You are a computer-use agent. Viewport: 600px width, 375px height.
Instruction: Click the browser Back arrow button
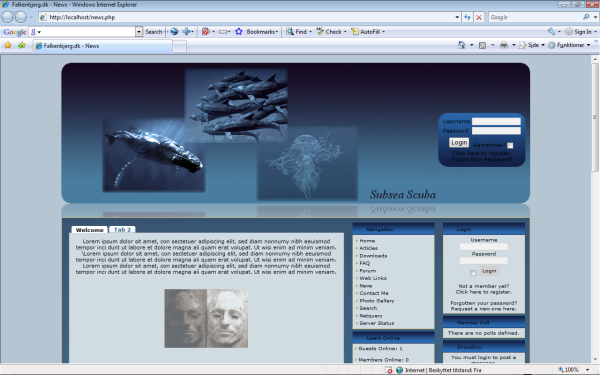tap(8, 17)
